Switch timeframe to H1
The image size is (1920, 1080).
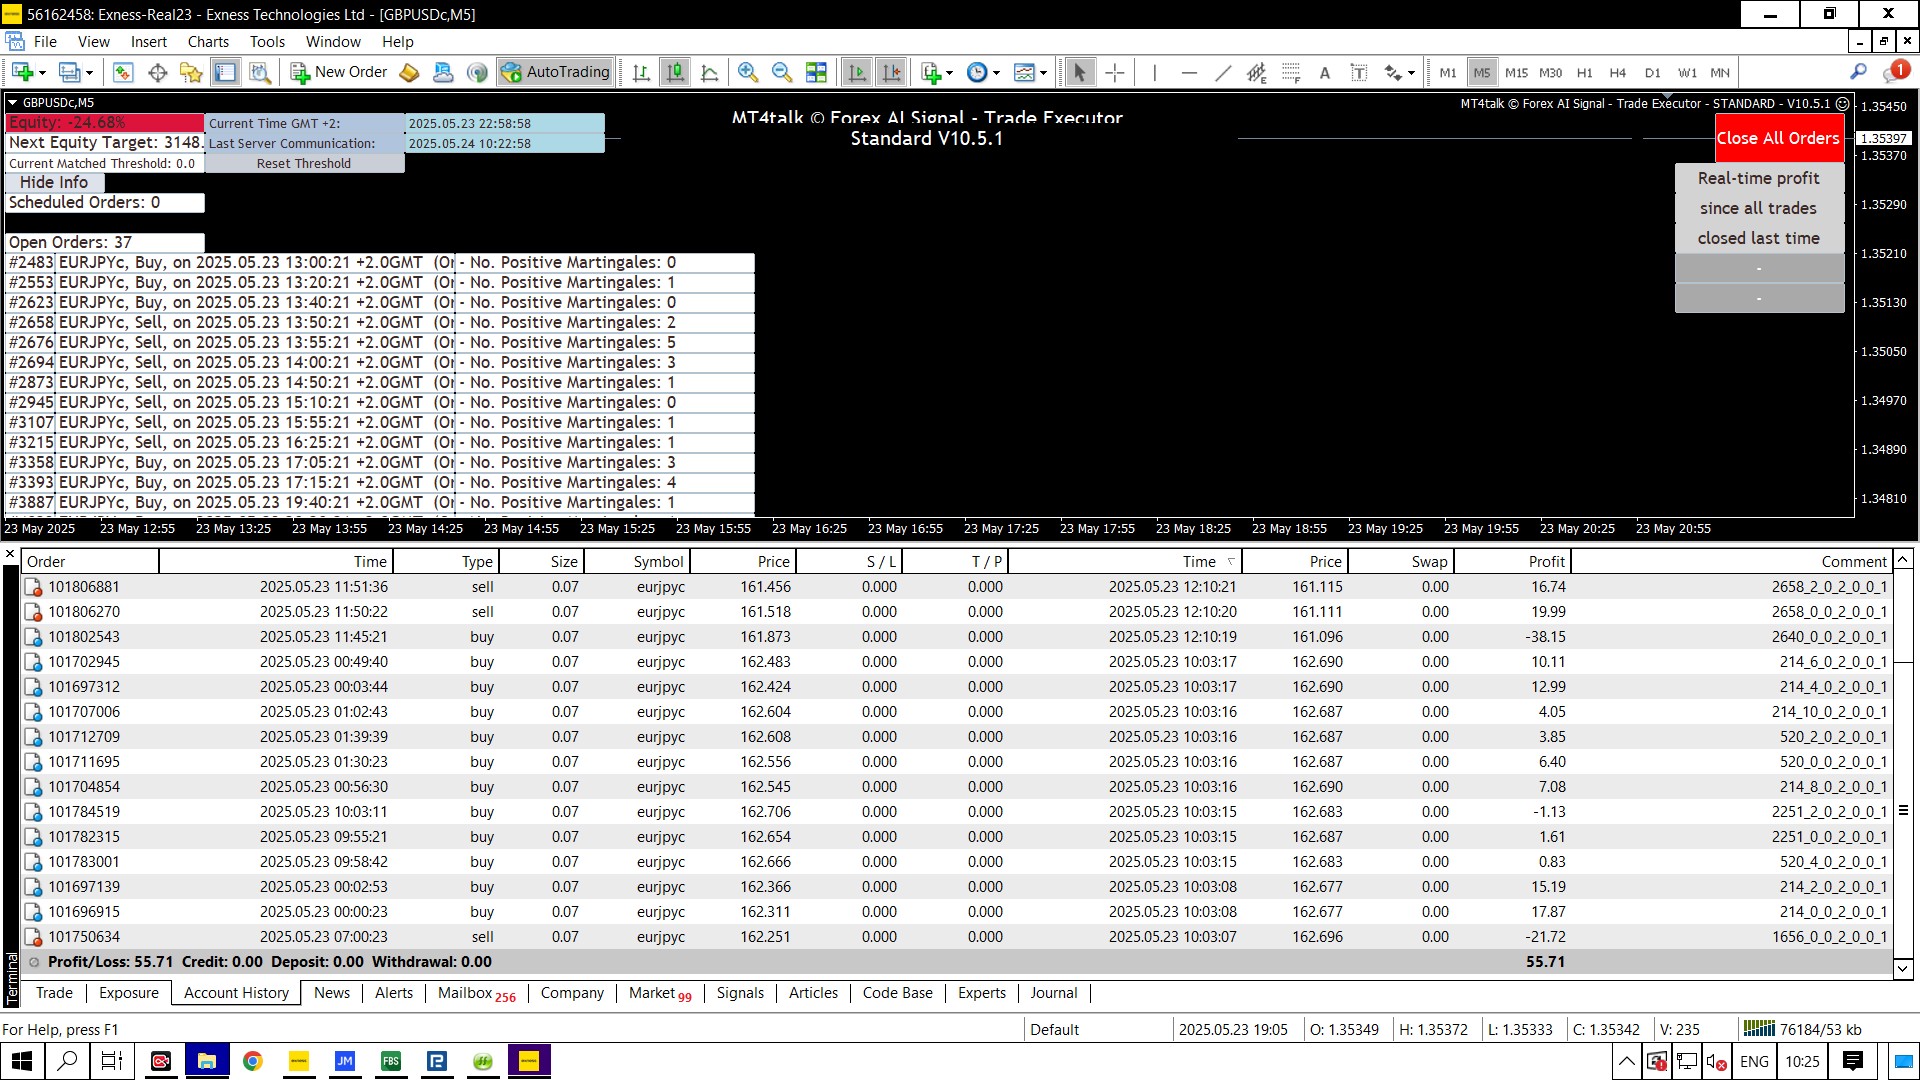pyautogui.click(x=1584, y=72)
